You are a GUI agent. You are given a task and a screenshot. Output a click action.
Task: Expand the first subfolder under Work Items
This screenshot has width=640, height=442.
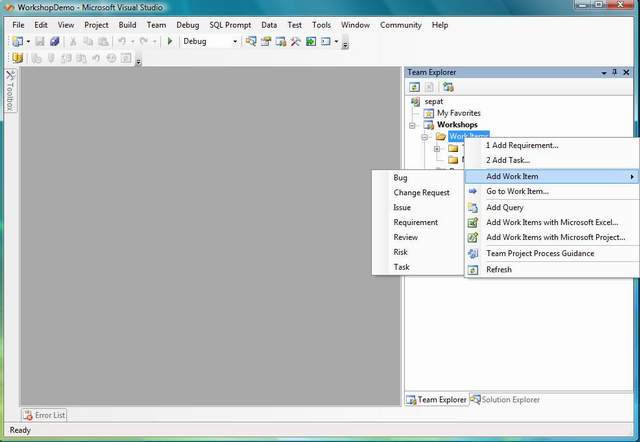[437, 149]
